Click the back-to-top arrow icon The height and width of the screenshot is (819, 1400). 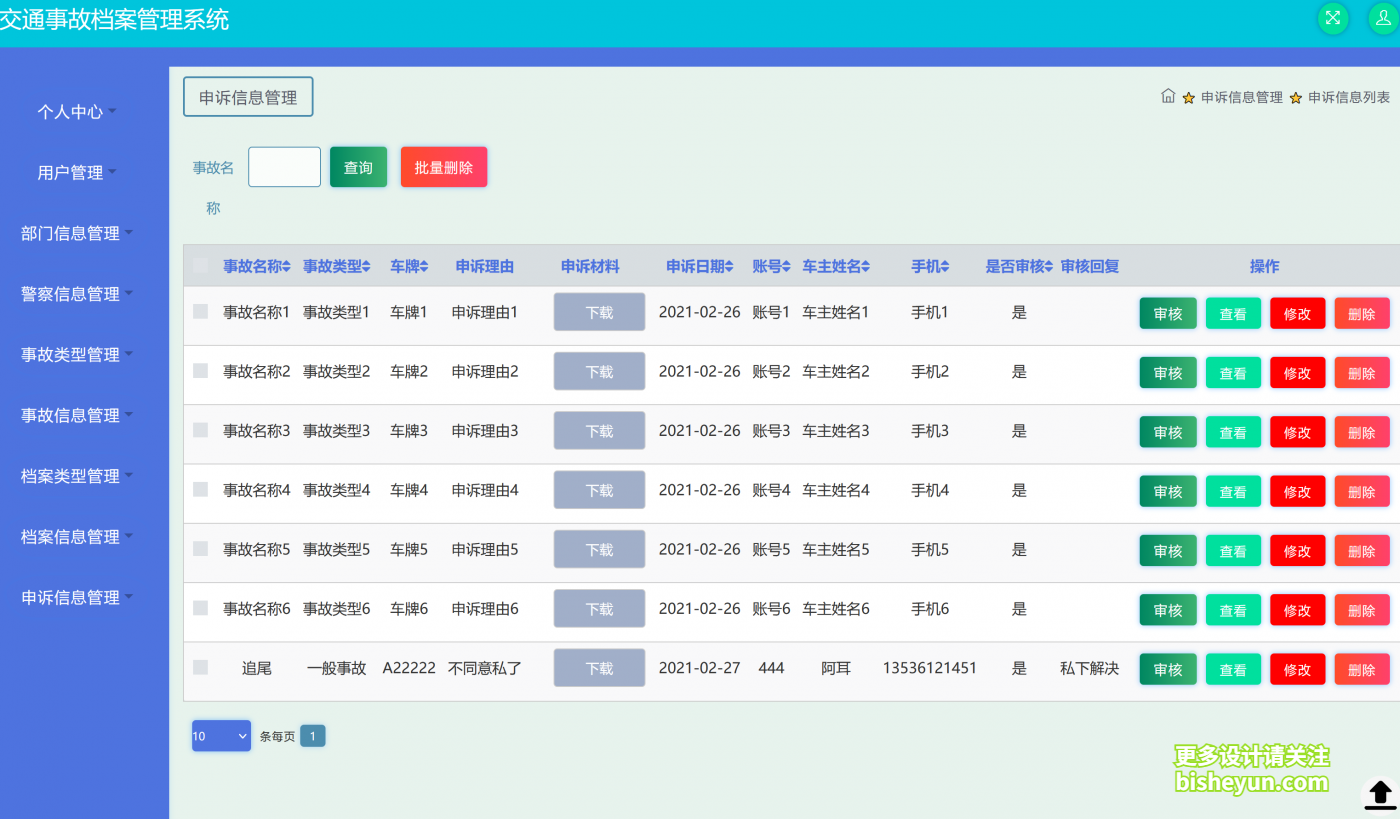click(1378, 794)
